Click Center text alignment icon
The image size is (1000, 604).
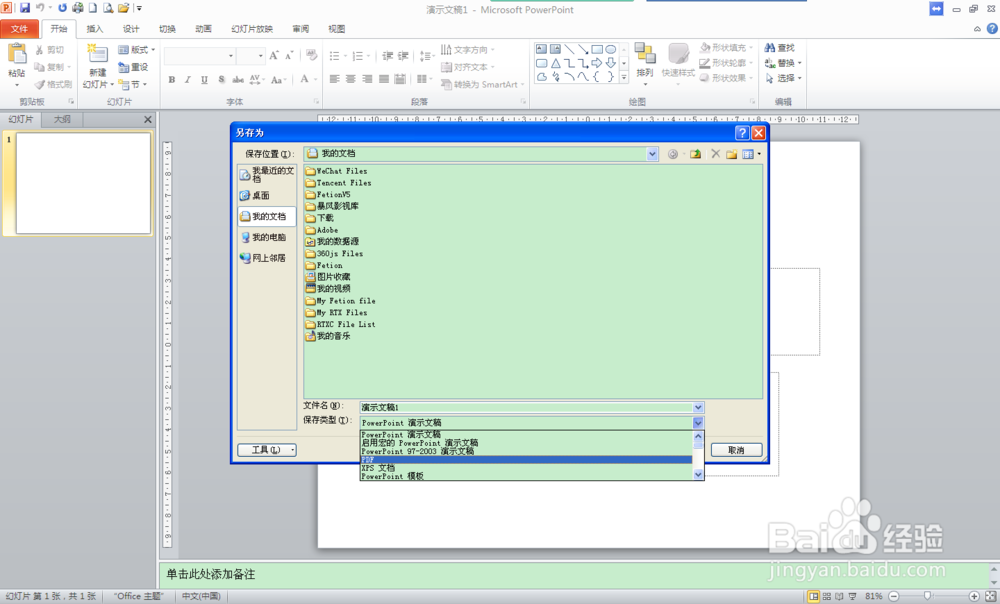click(x=351, y=79)
